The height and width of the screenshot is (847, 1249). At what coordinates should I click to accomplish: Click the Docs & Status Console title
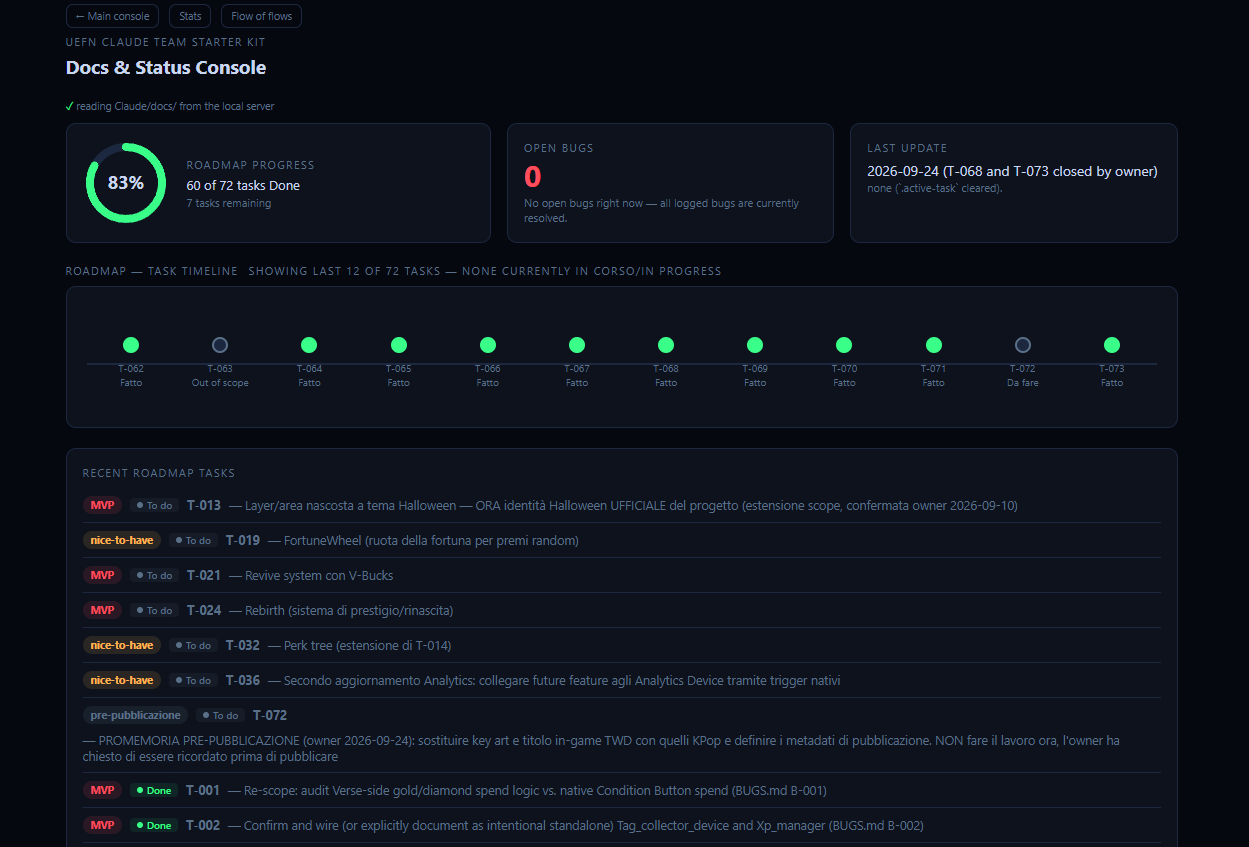point(166,68)
